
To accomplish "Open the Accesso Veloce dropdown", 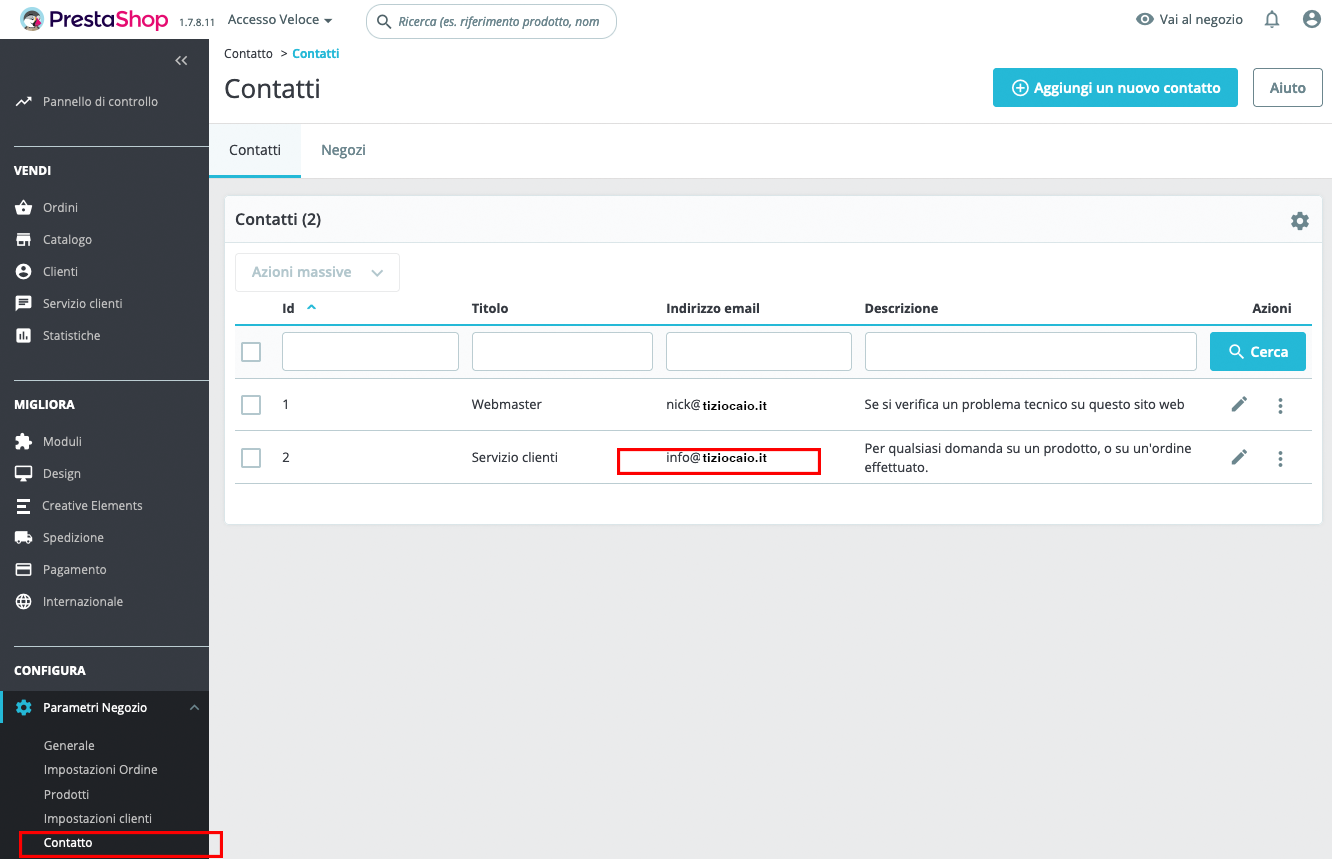I will tap(280, 20).
